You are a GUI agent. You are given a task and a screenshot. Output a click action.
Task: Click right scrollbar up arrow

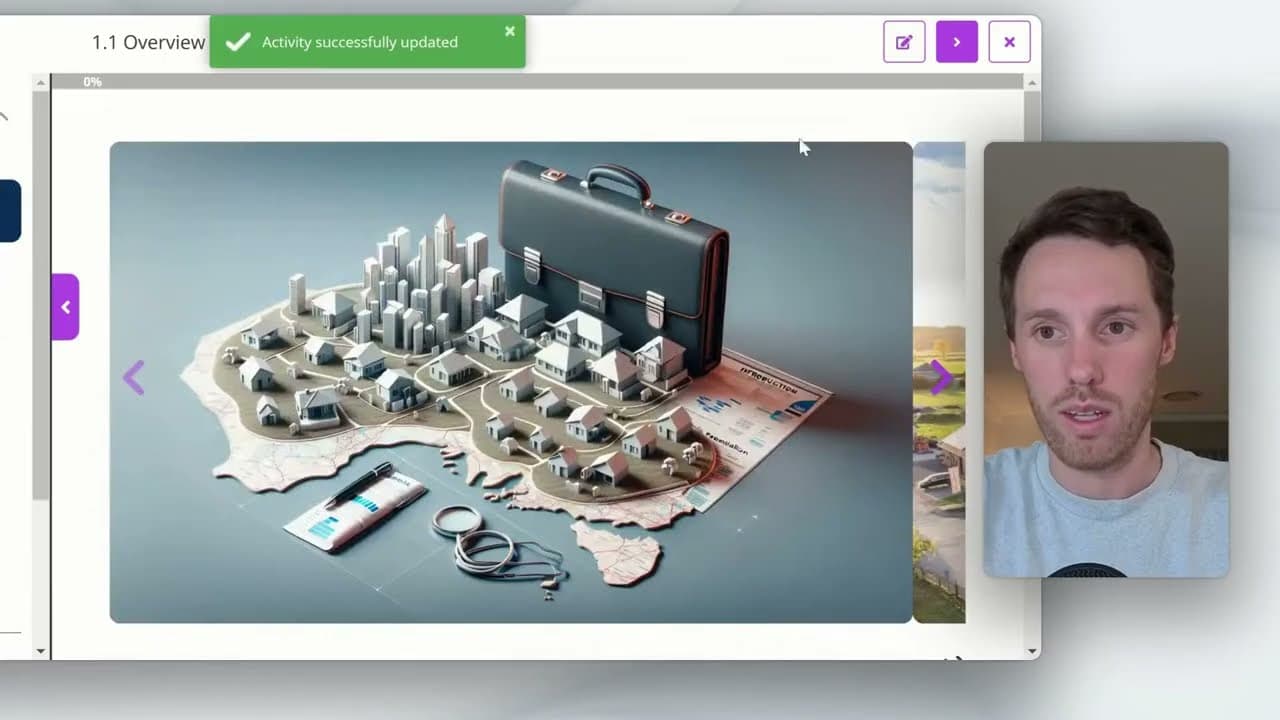(x=1032, y=81)
